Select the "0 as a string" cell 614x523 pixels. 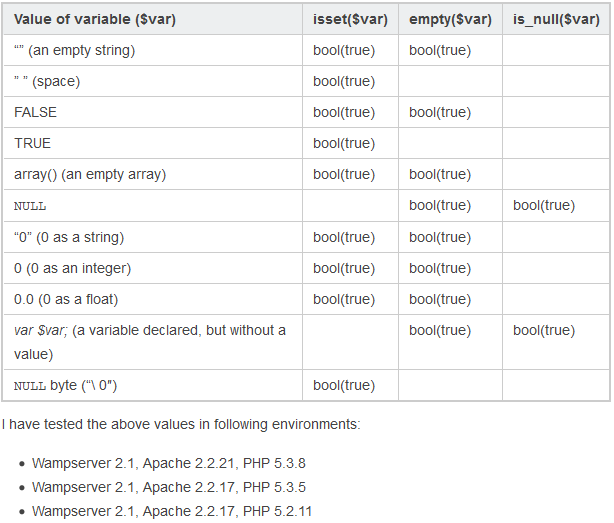pos(153,237)
